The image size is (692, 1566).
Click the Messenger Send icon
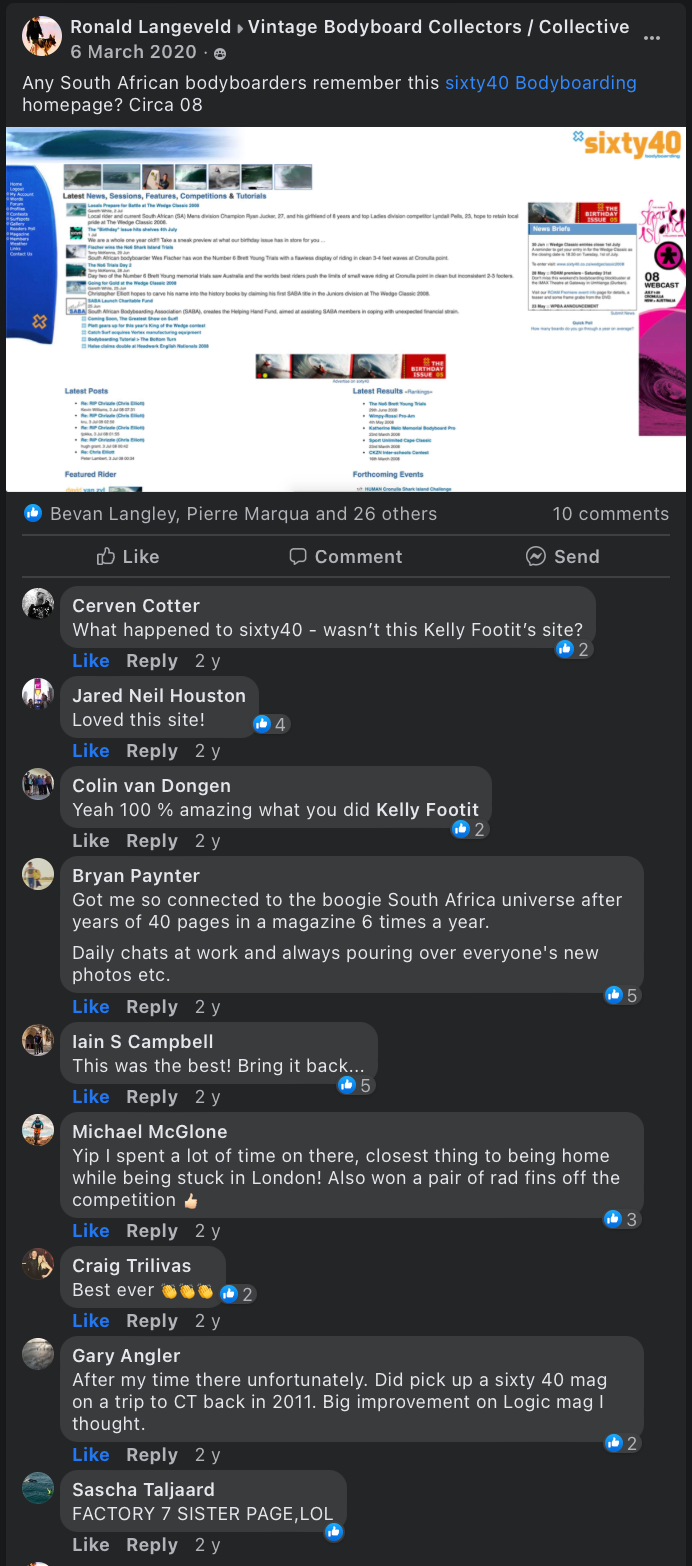click(x=536, y=557)
